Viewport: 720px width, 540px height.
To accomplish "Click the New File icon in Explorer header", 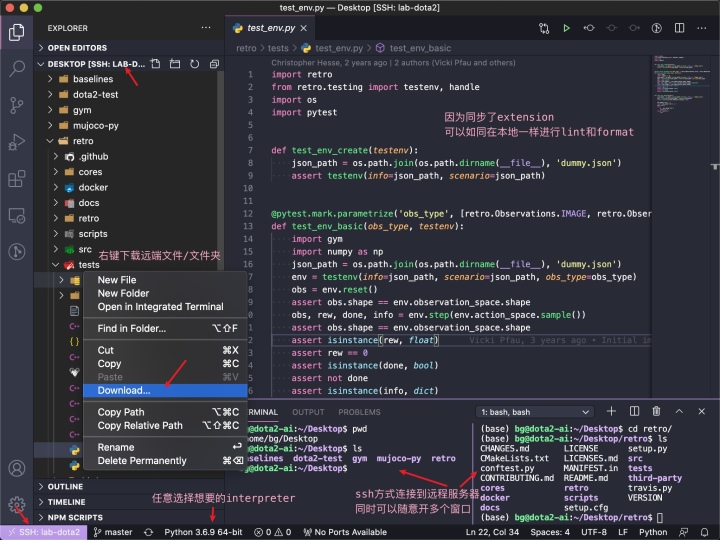I will (156, 64).
